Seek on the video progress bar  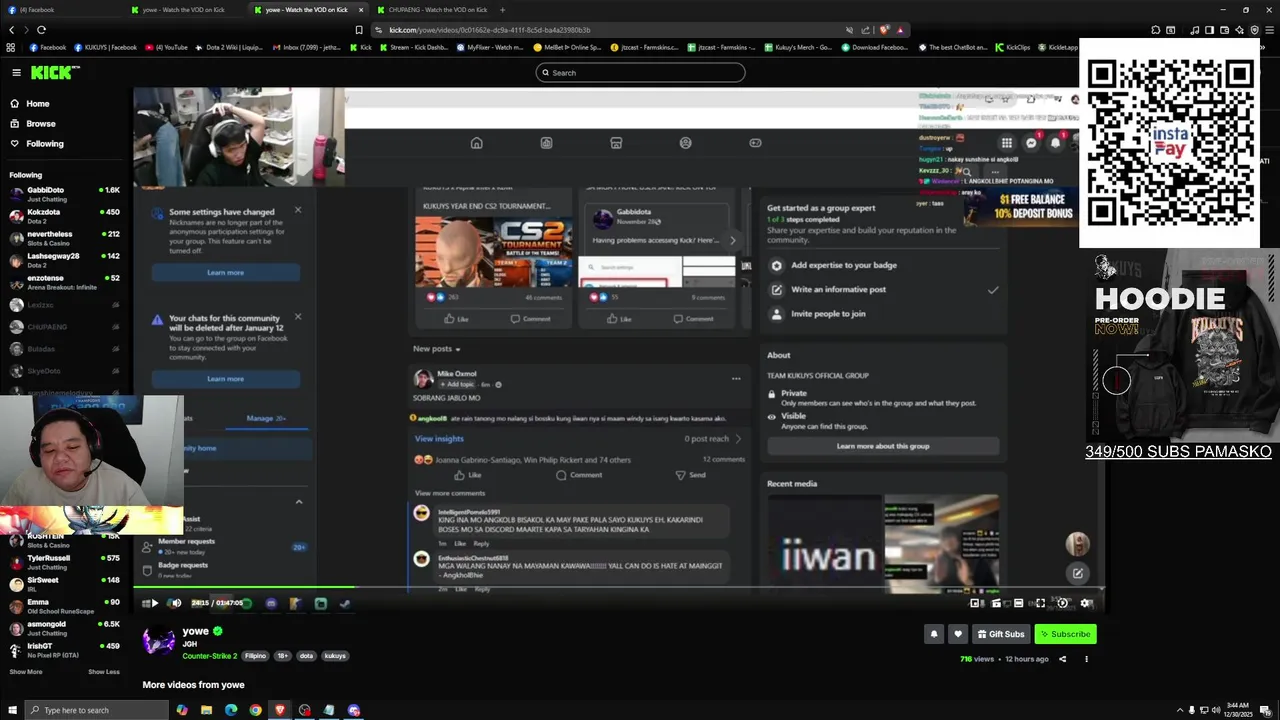click(x=620, y=587)
